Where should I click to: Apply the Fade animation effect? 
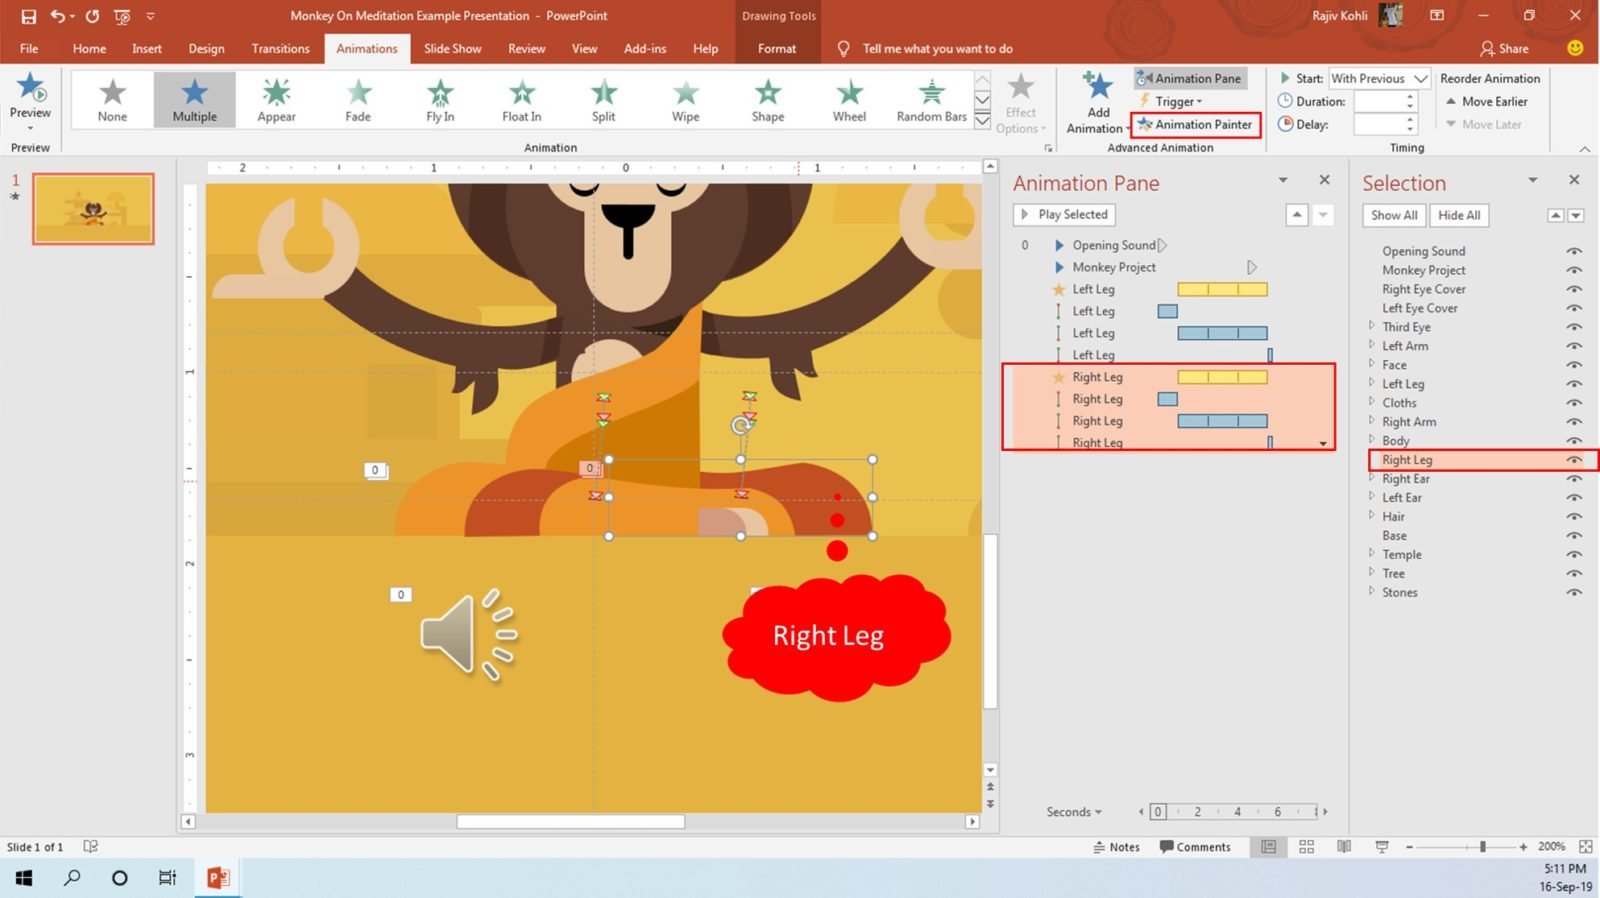(x=358, y=99)
